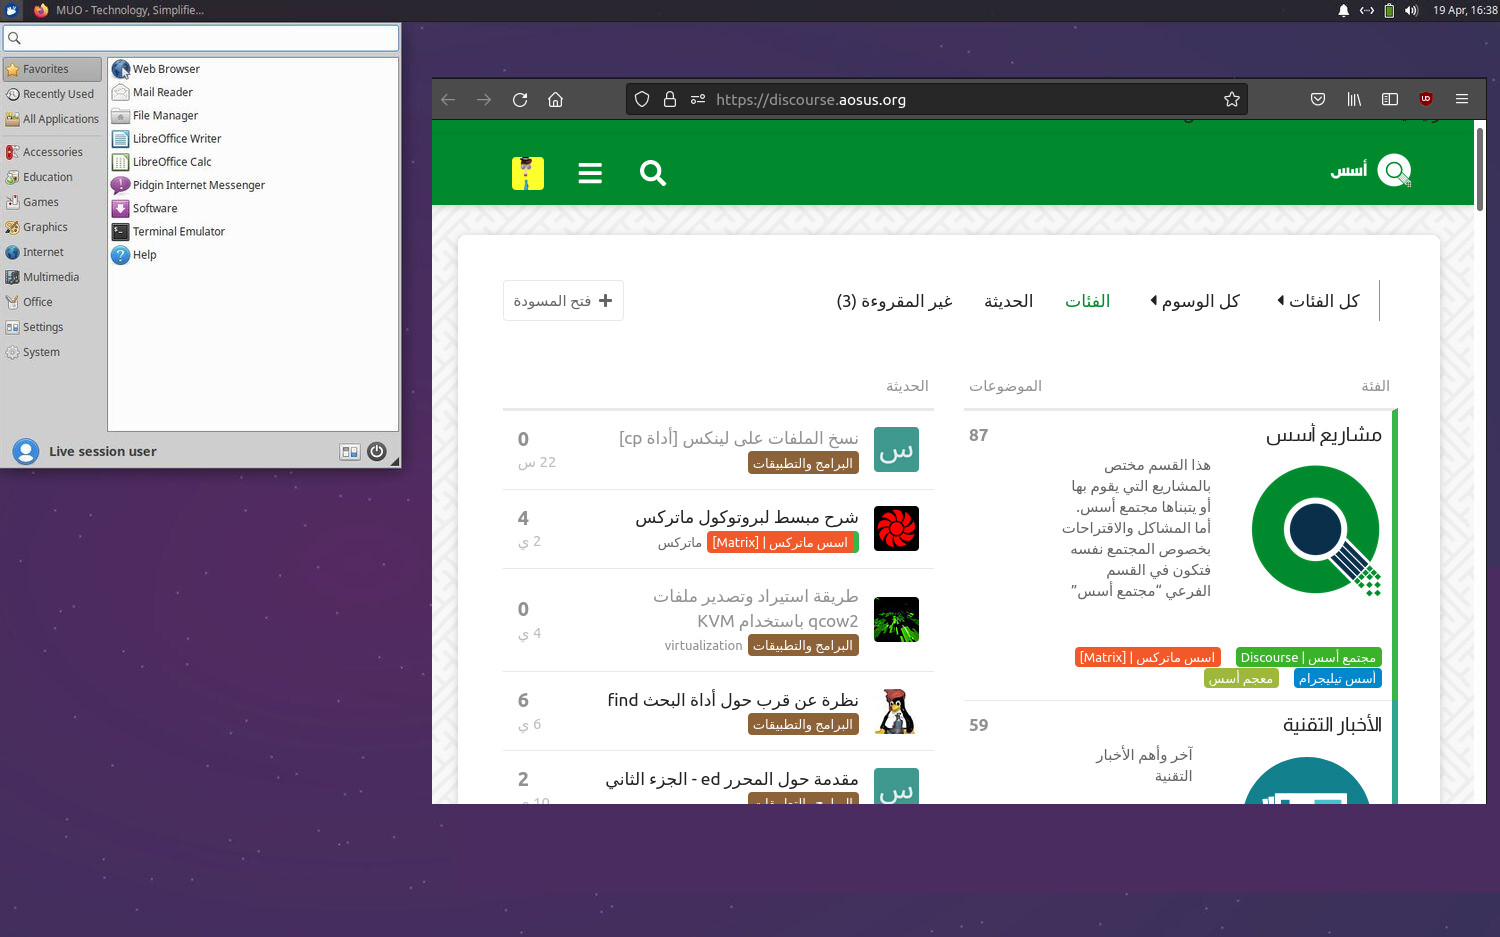Click the browser page vertical scrollbar
Screen dimensions: 1500x937
pyautogui.click(x=1479, y=168)
